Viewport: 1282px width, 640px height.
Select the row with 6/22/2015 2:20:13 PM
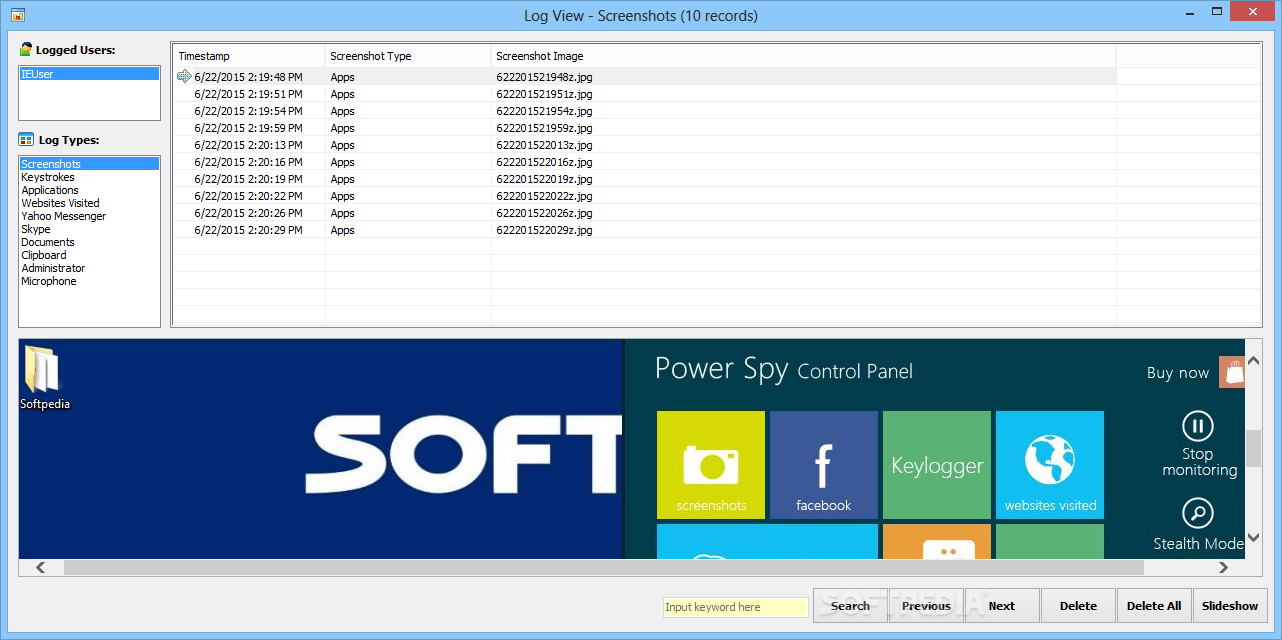pyautogui.click(x=644, y=145)
